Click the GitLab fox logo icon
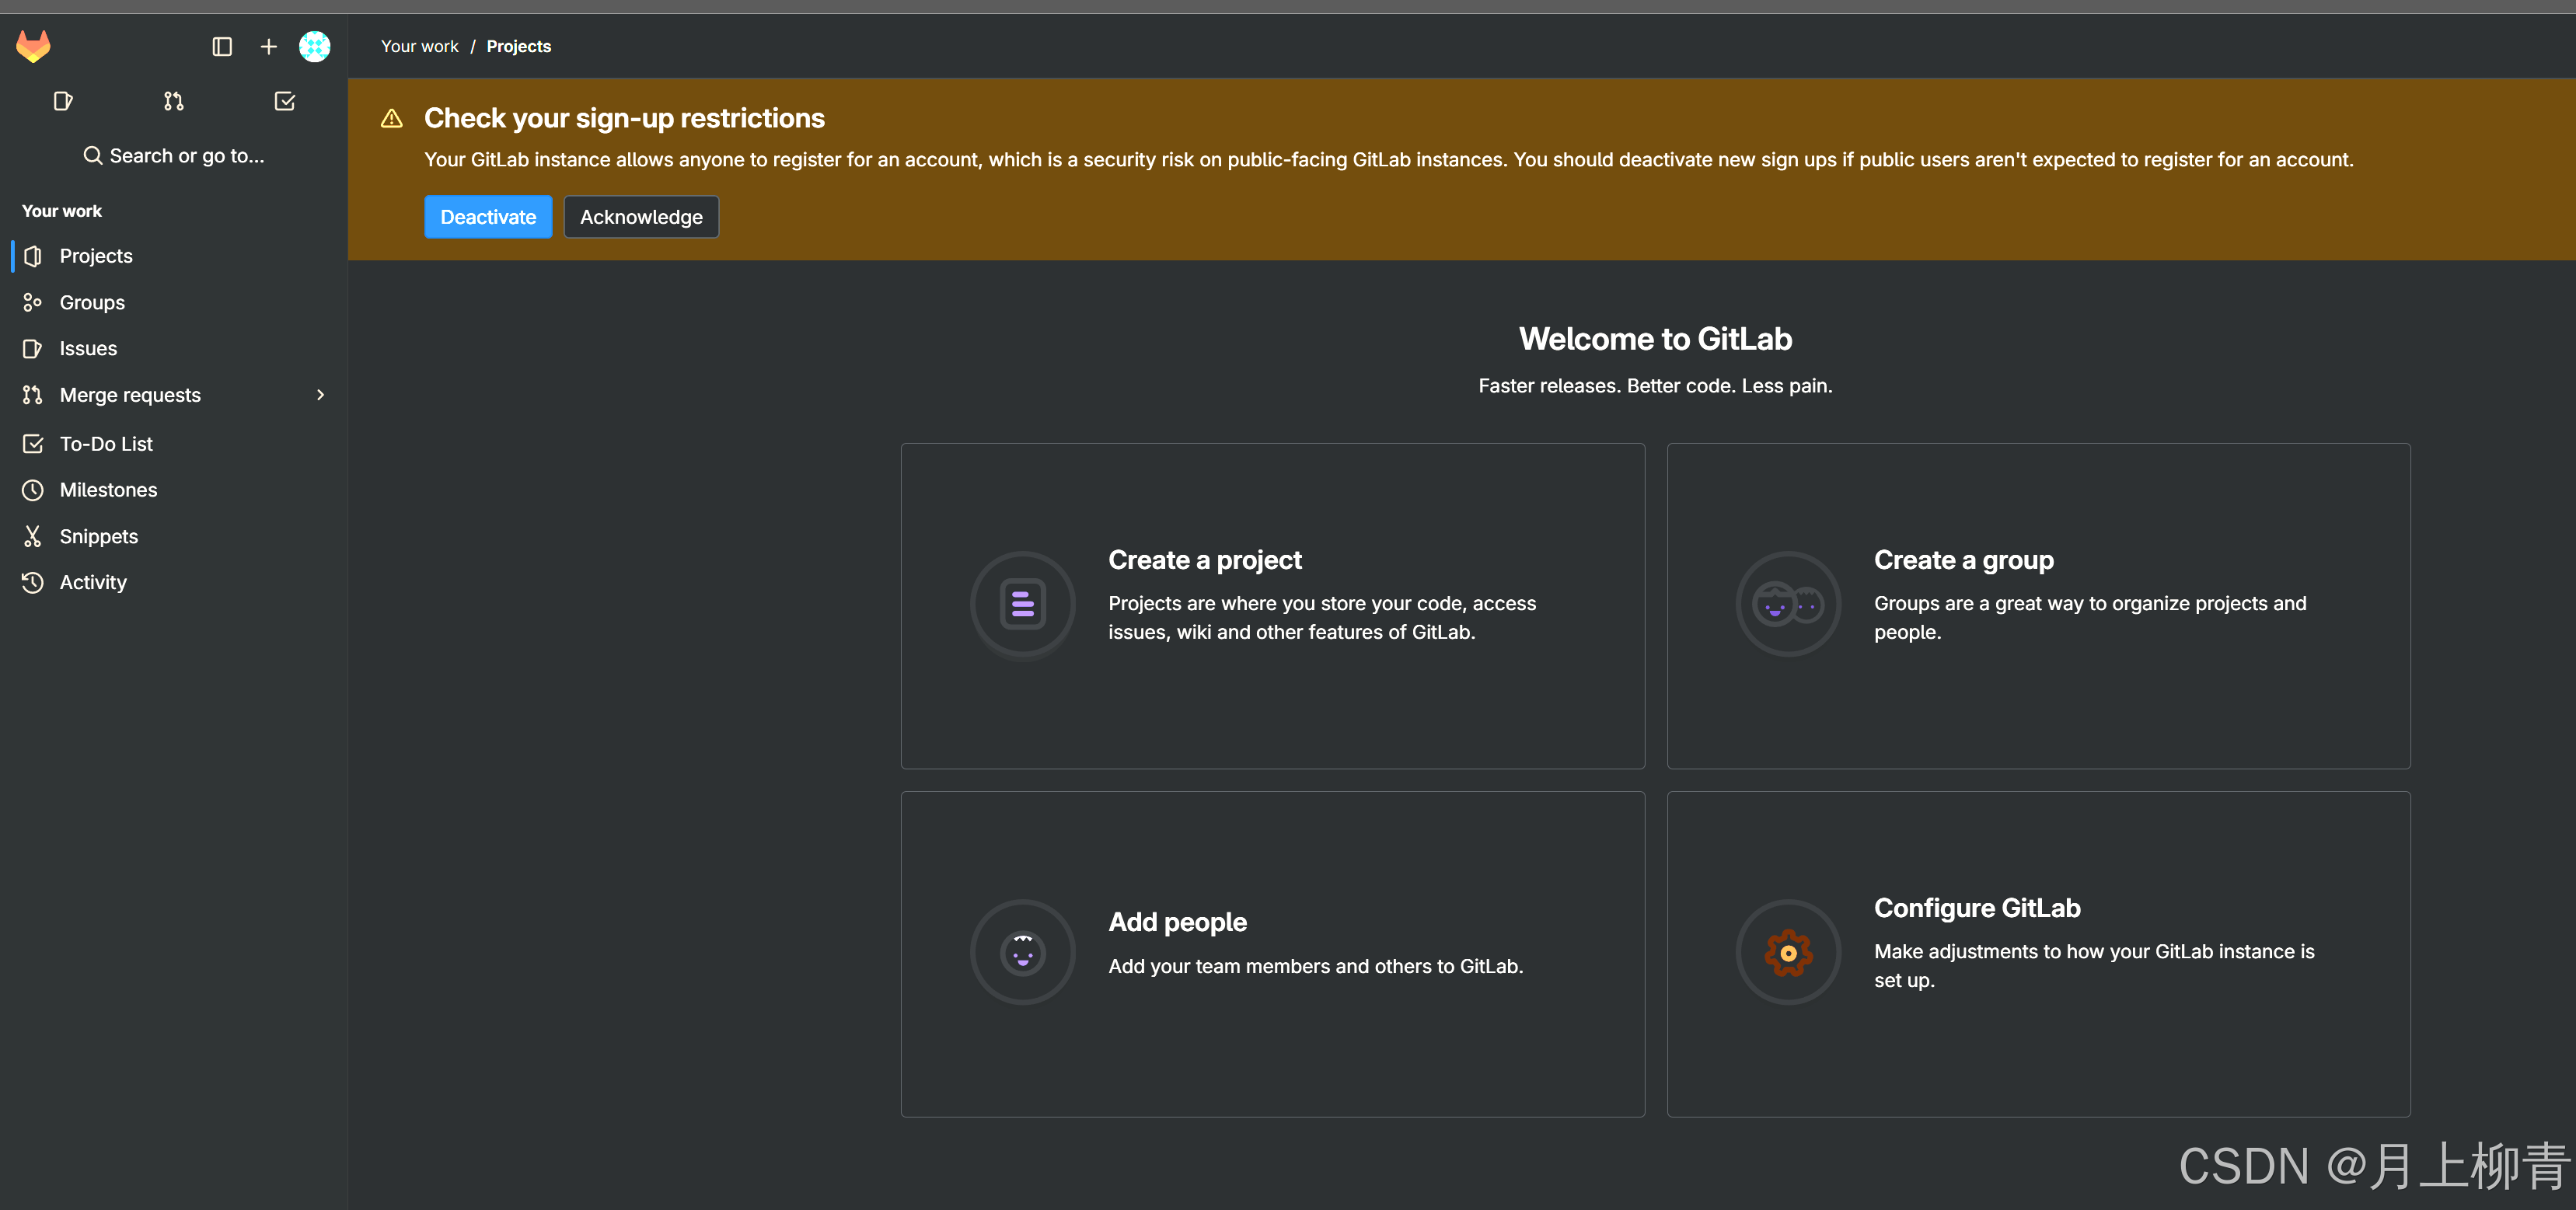The width and height of the screenshot is (2576, 1210). 33,46
